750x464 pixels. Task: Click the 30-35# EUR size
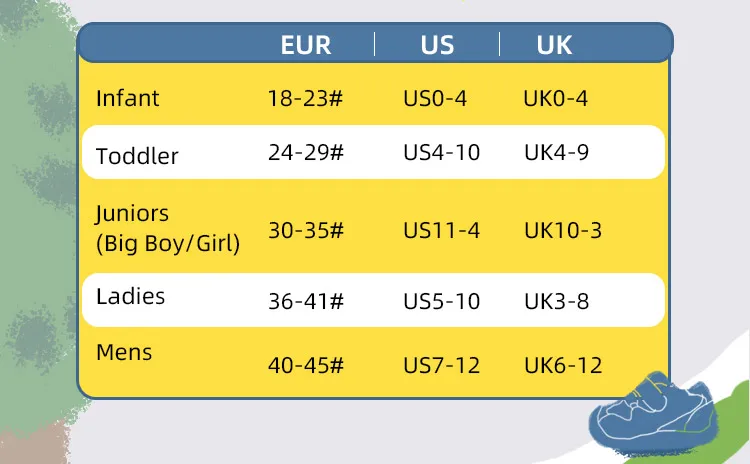click(x=305, y=231)
